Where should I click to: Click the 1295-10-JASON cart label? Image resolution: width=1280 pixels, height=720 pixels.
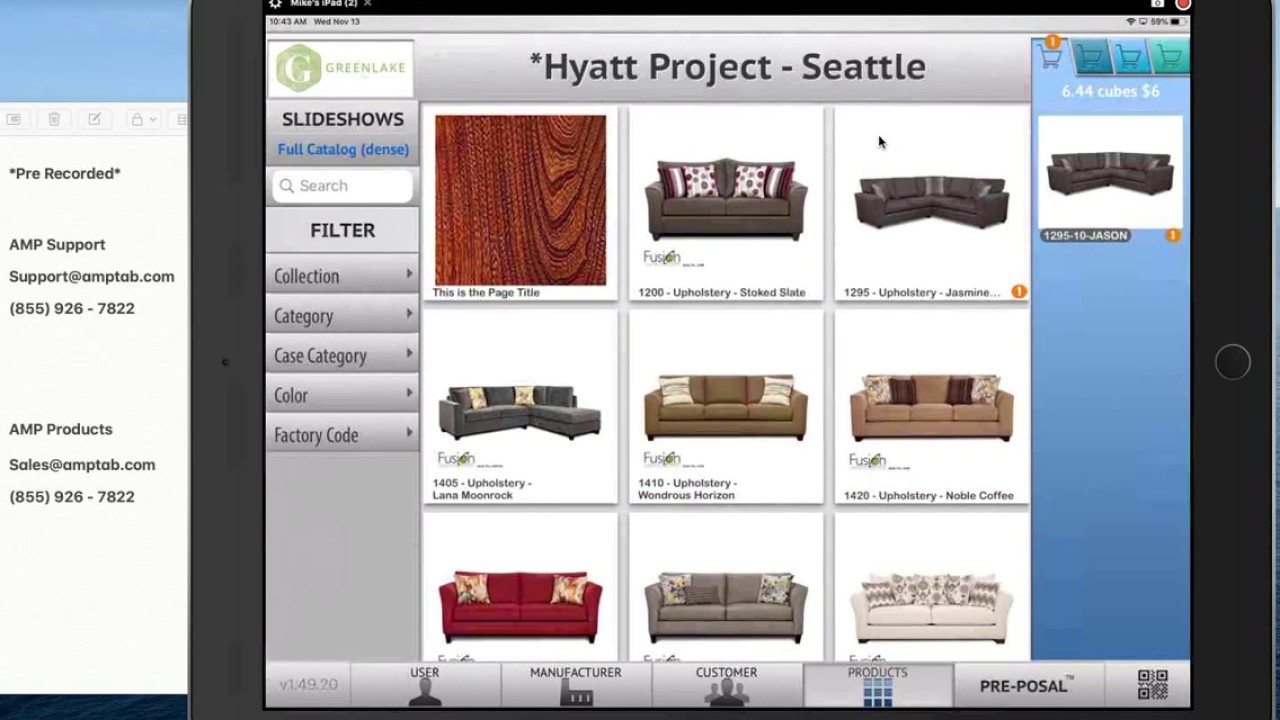click(1085, 236)
